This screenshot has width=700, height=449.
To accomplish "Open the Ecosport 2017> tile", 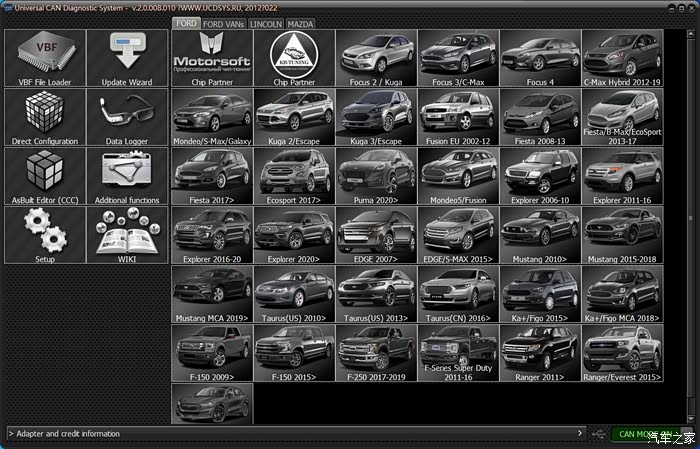I will coord(294,176).
